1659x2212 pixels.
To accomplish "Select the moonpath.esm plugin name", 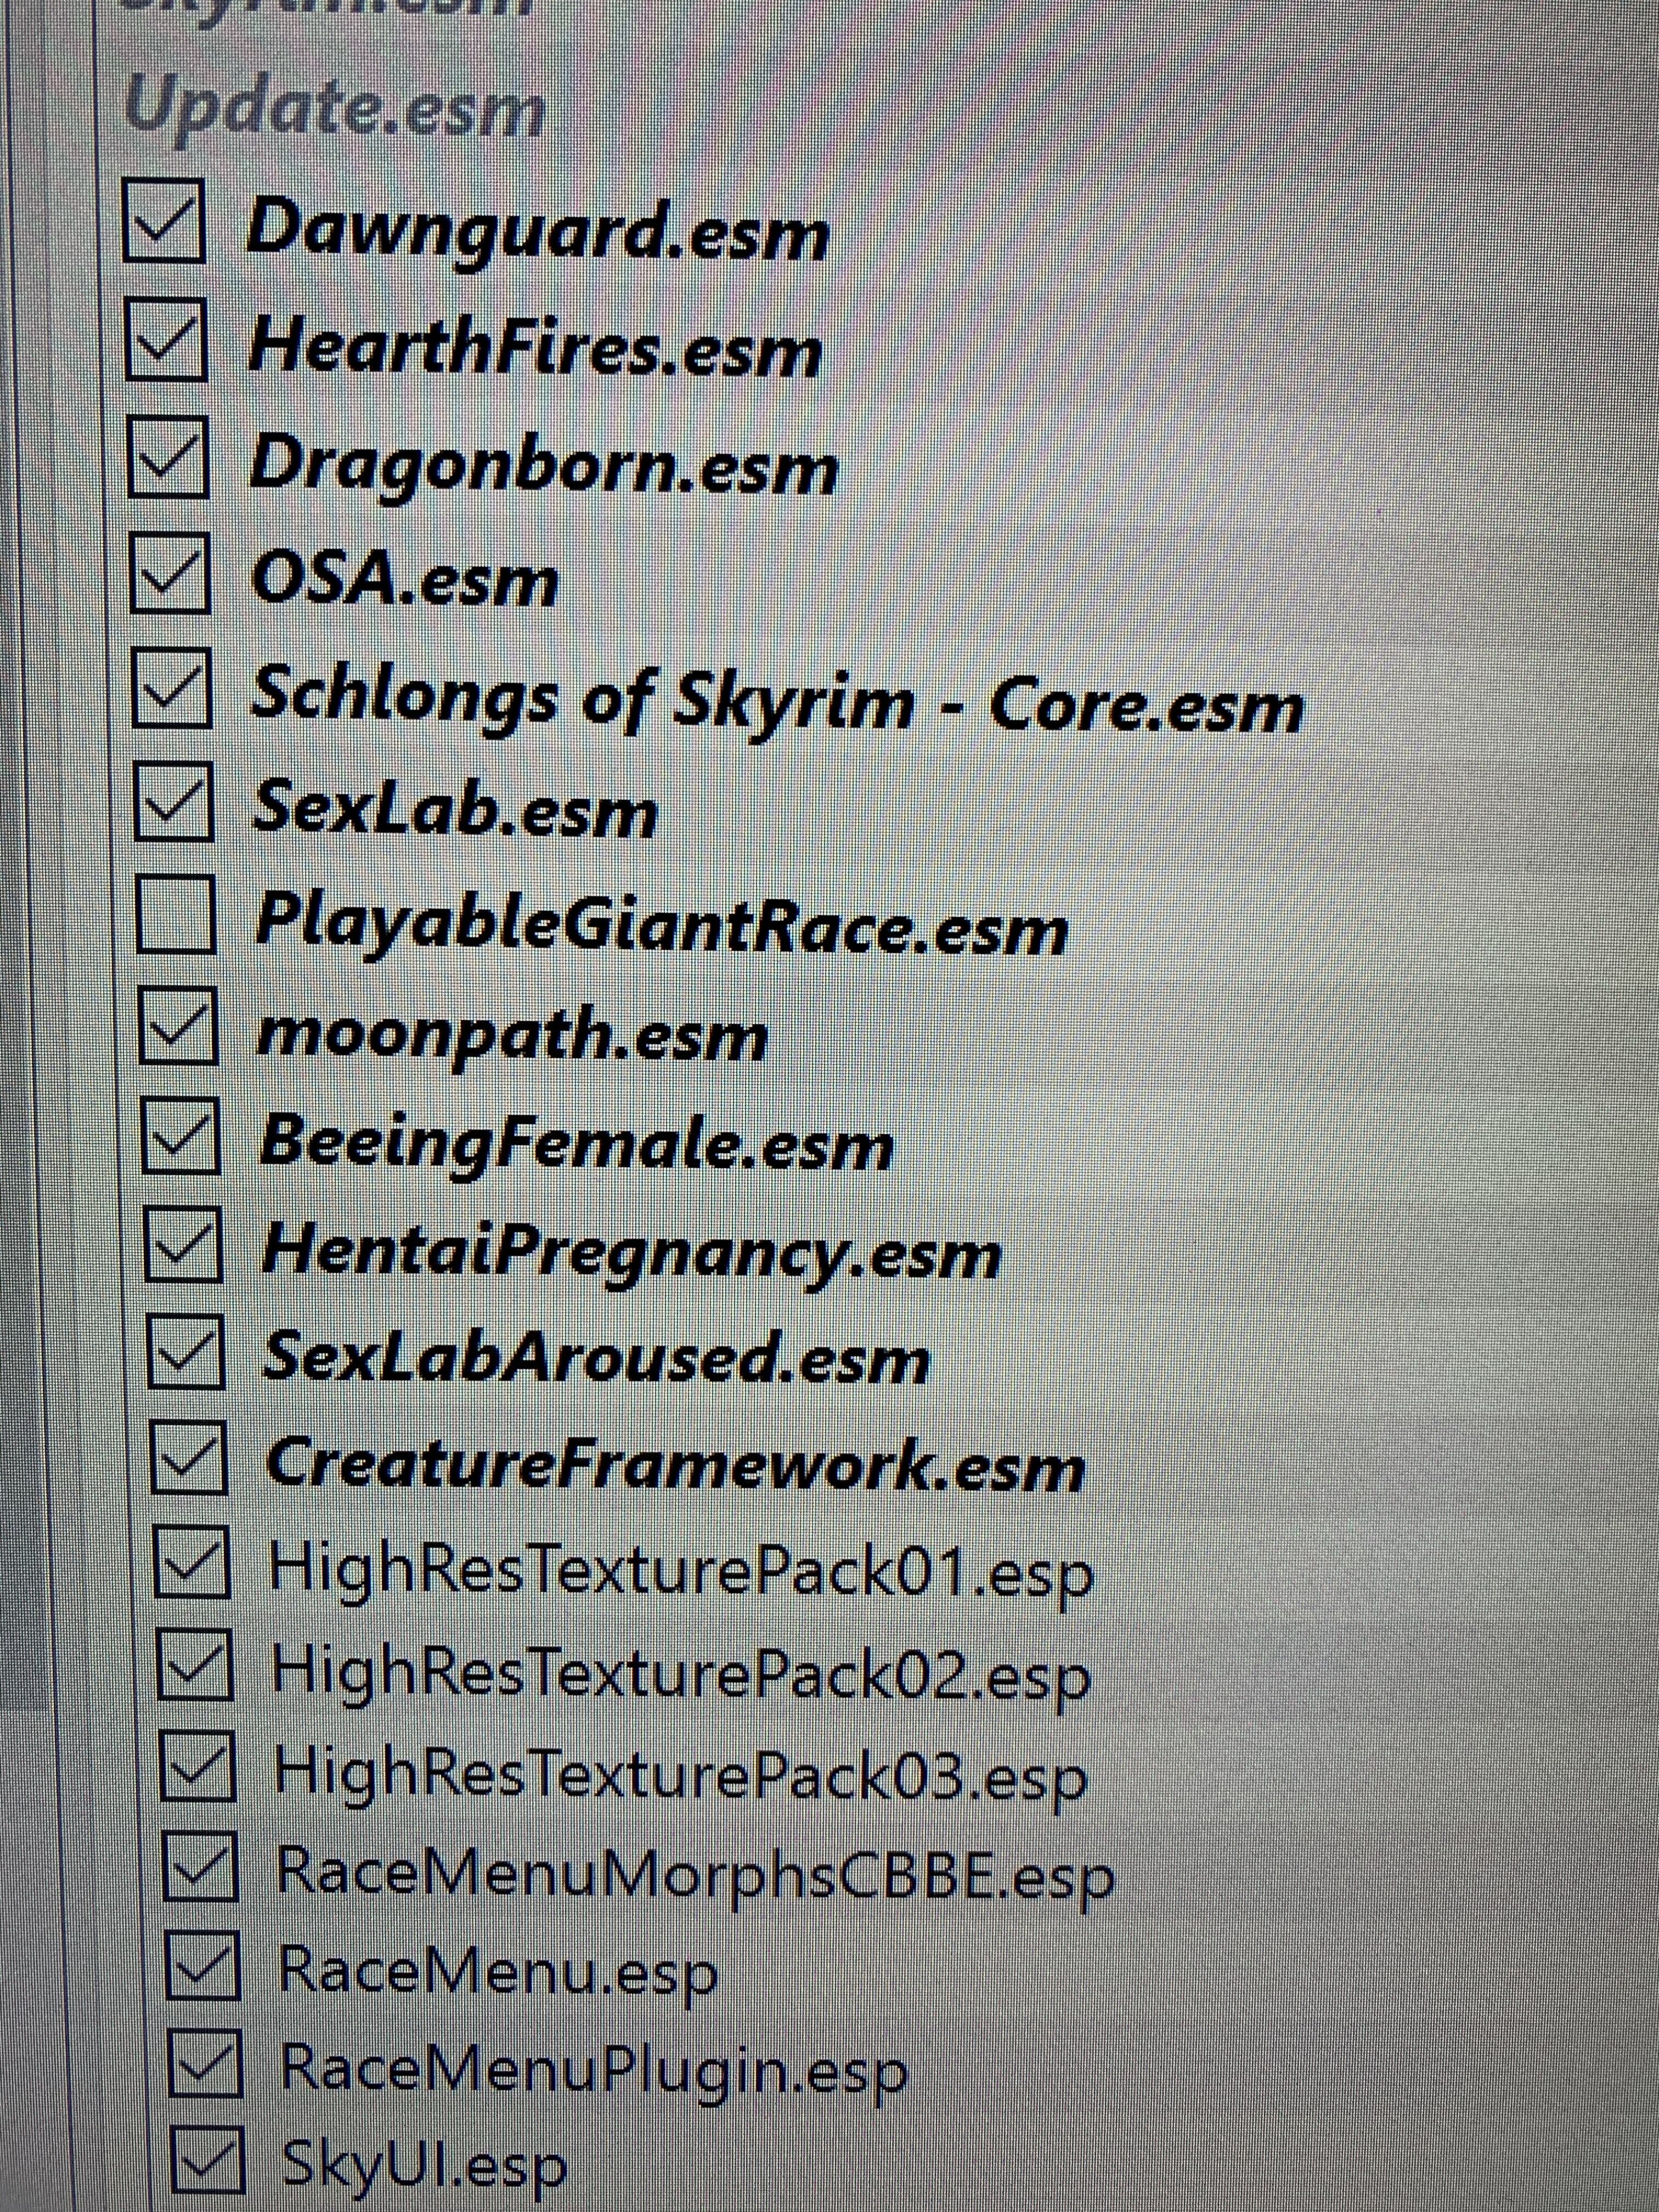I will click(x=513, y=1034).
